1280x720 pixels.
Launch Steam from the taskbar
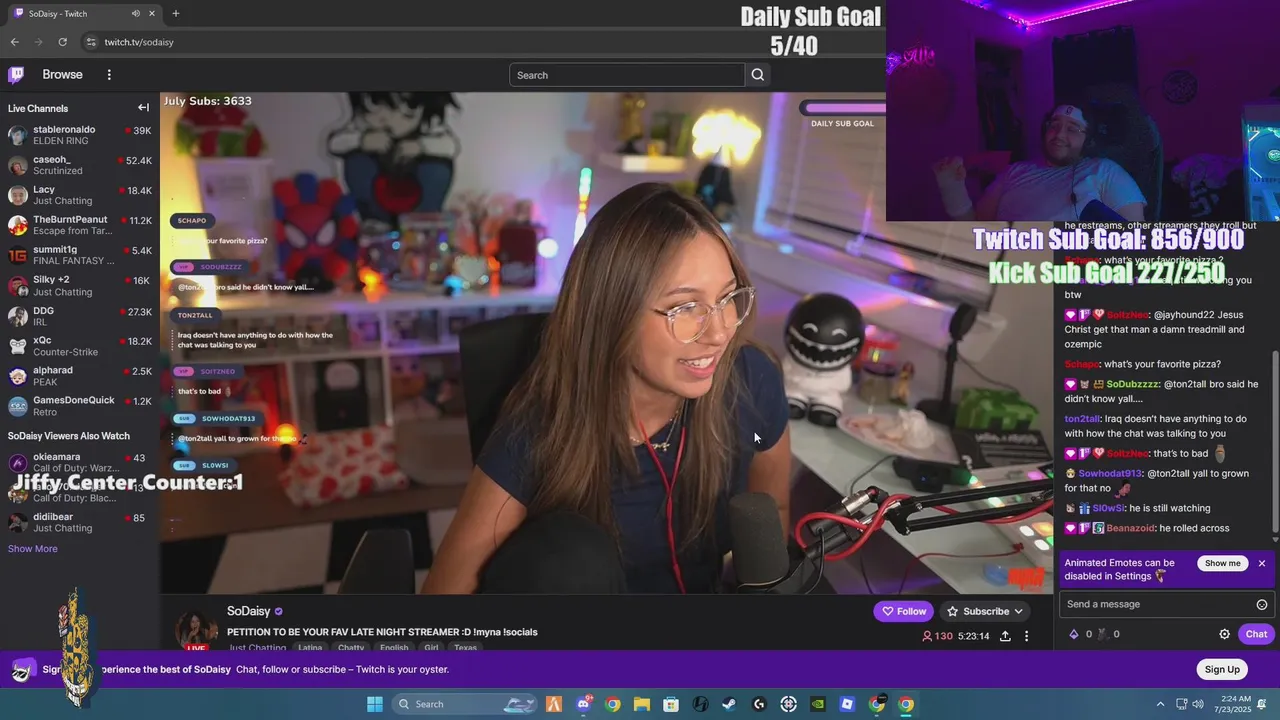[x=730, y=704]
